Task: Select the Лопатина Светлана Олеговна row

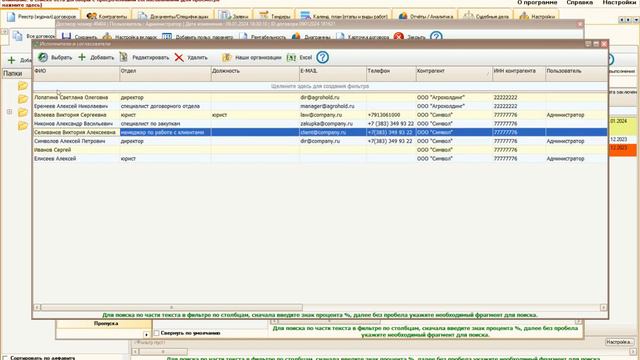Action: coord(320,98)
